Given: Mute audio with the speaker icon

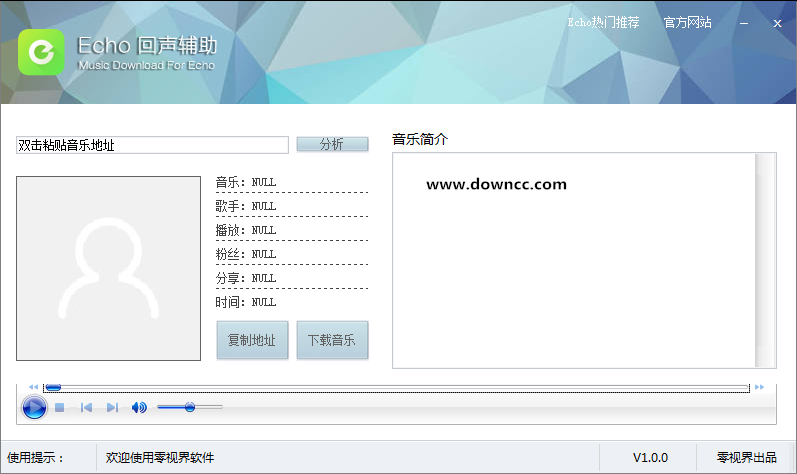Looking at the screenshot, I should click(139, 407).
